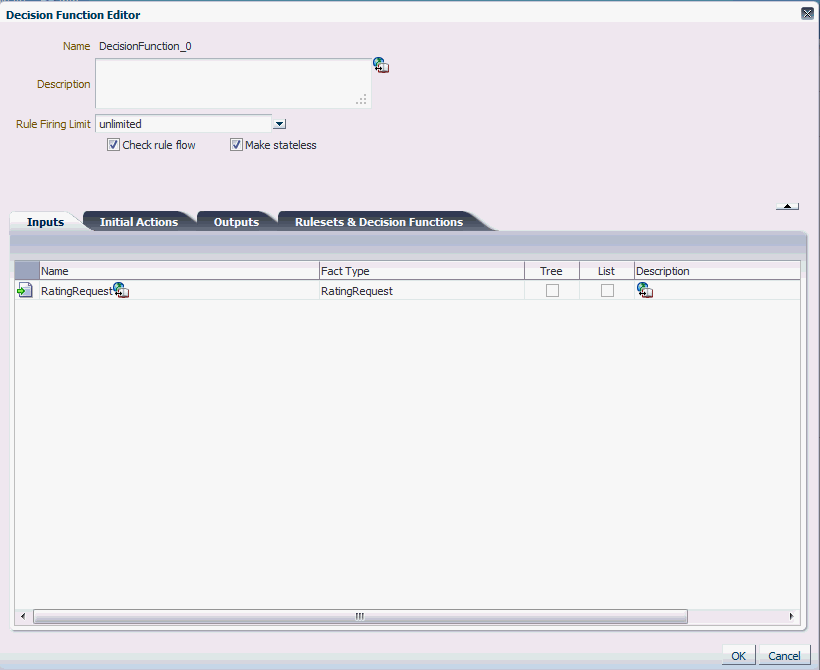
Task: Enable Tree checkbox for RatingRequest
Action: 552,290
